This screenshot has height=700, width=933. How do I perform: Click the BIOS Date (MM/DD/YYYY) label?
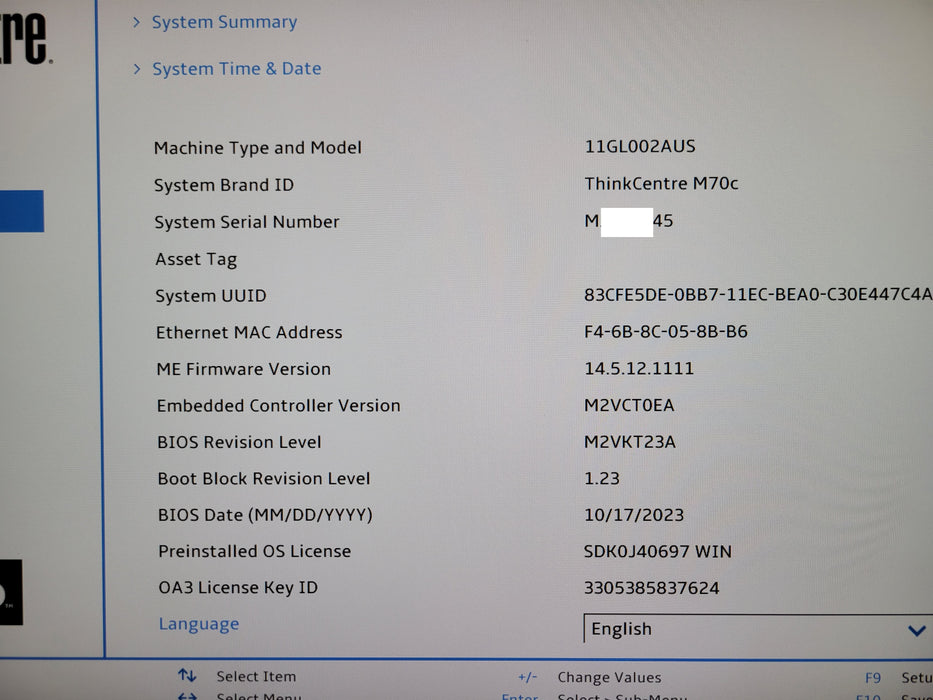click(x=265, y=515)
